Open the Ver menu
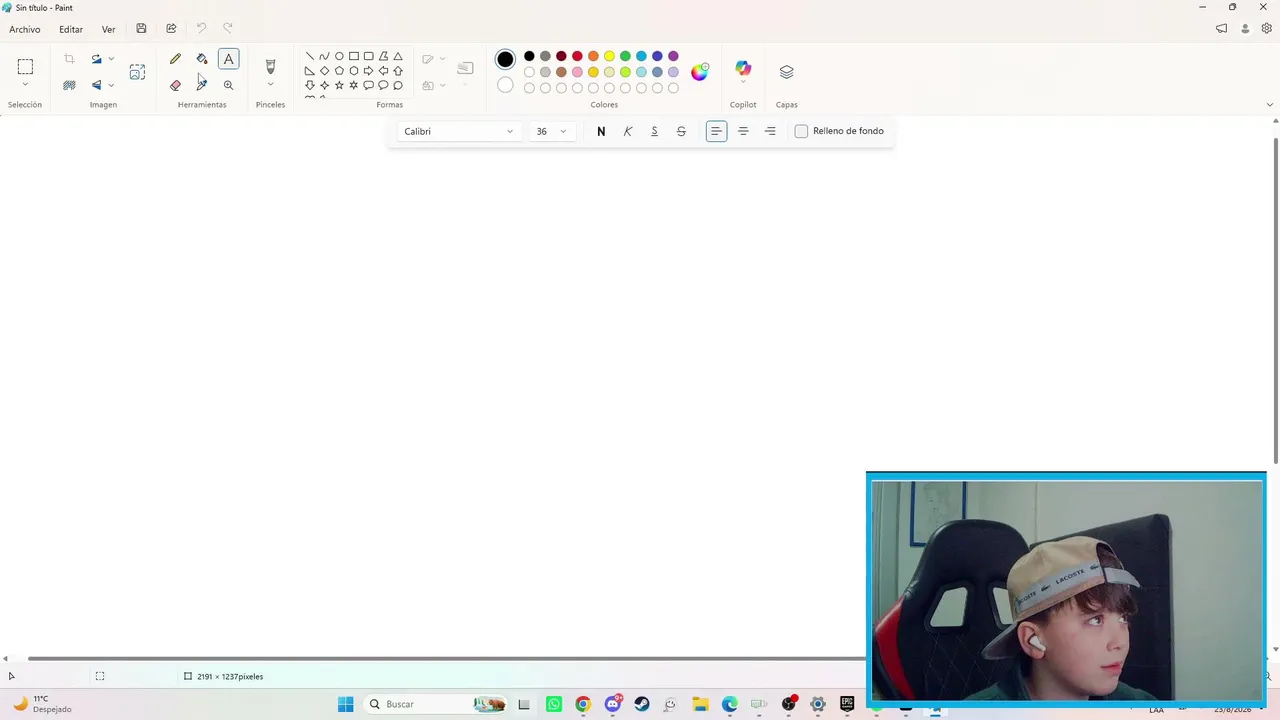This screenshot has height=720, width=1280. (108, 29)
